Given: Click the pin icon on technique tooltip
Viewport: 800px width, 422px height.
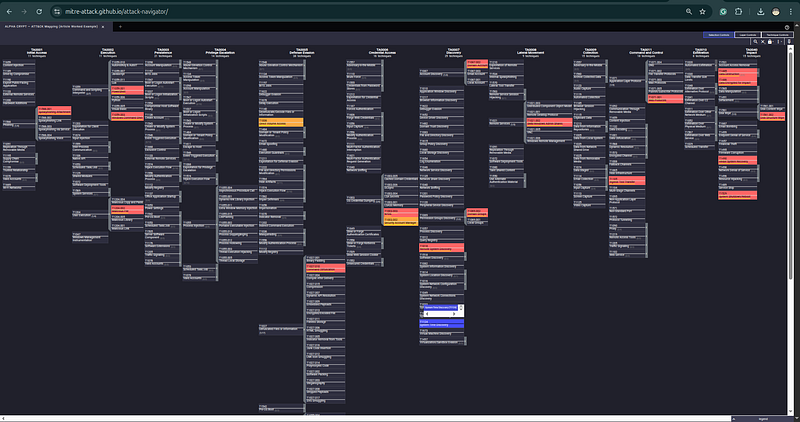Looking at the screenshot, I should point(461,308).
